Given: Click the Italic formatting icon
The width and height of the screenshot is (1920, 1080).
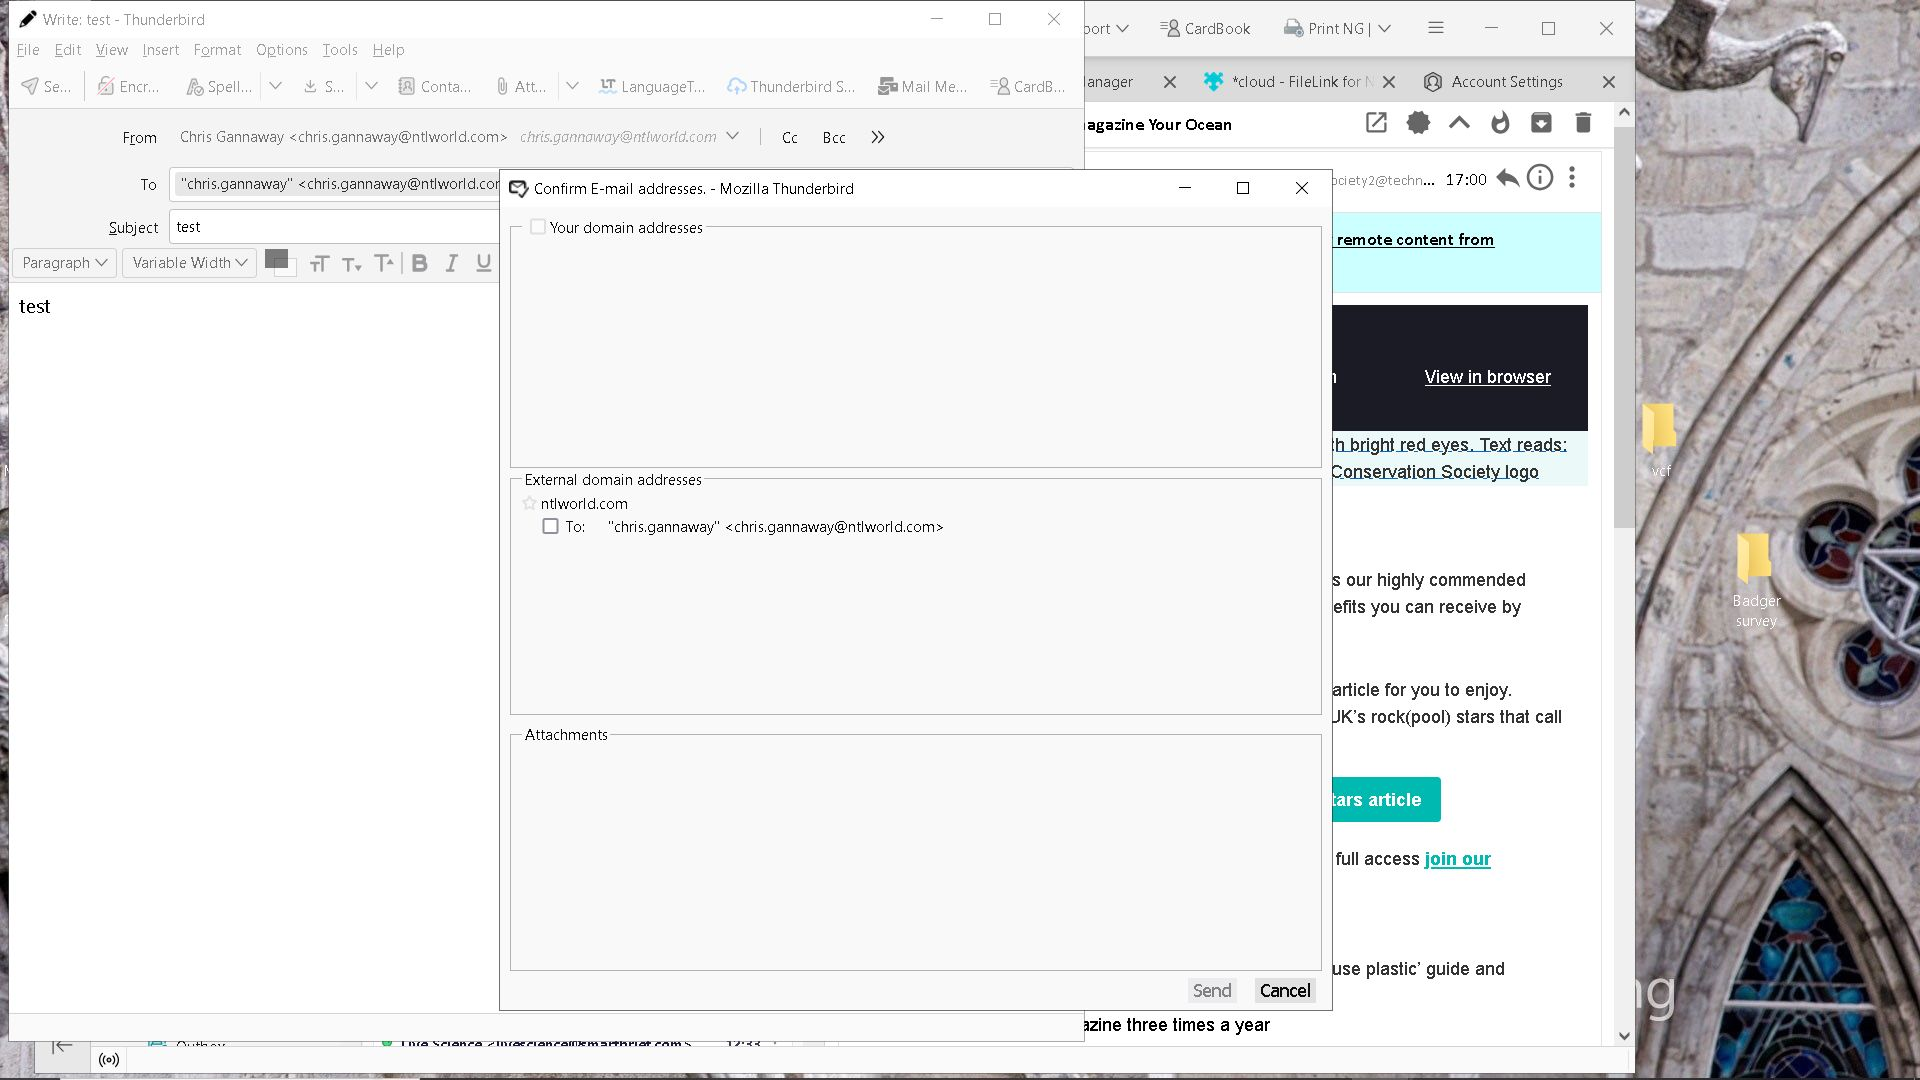Looking at the screenshot, I should pos(452,263).
